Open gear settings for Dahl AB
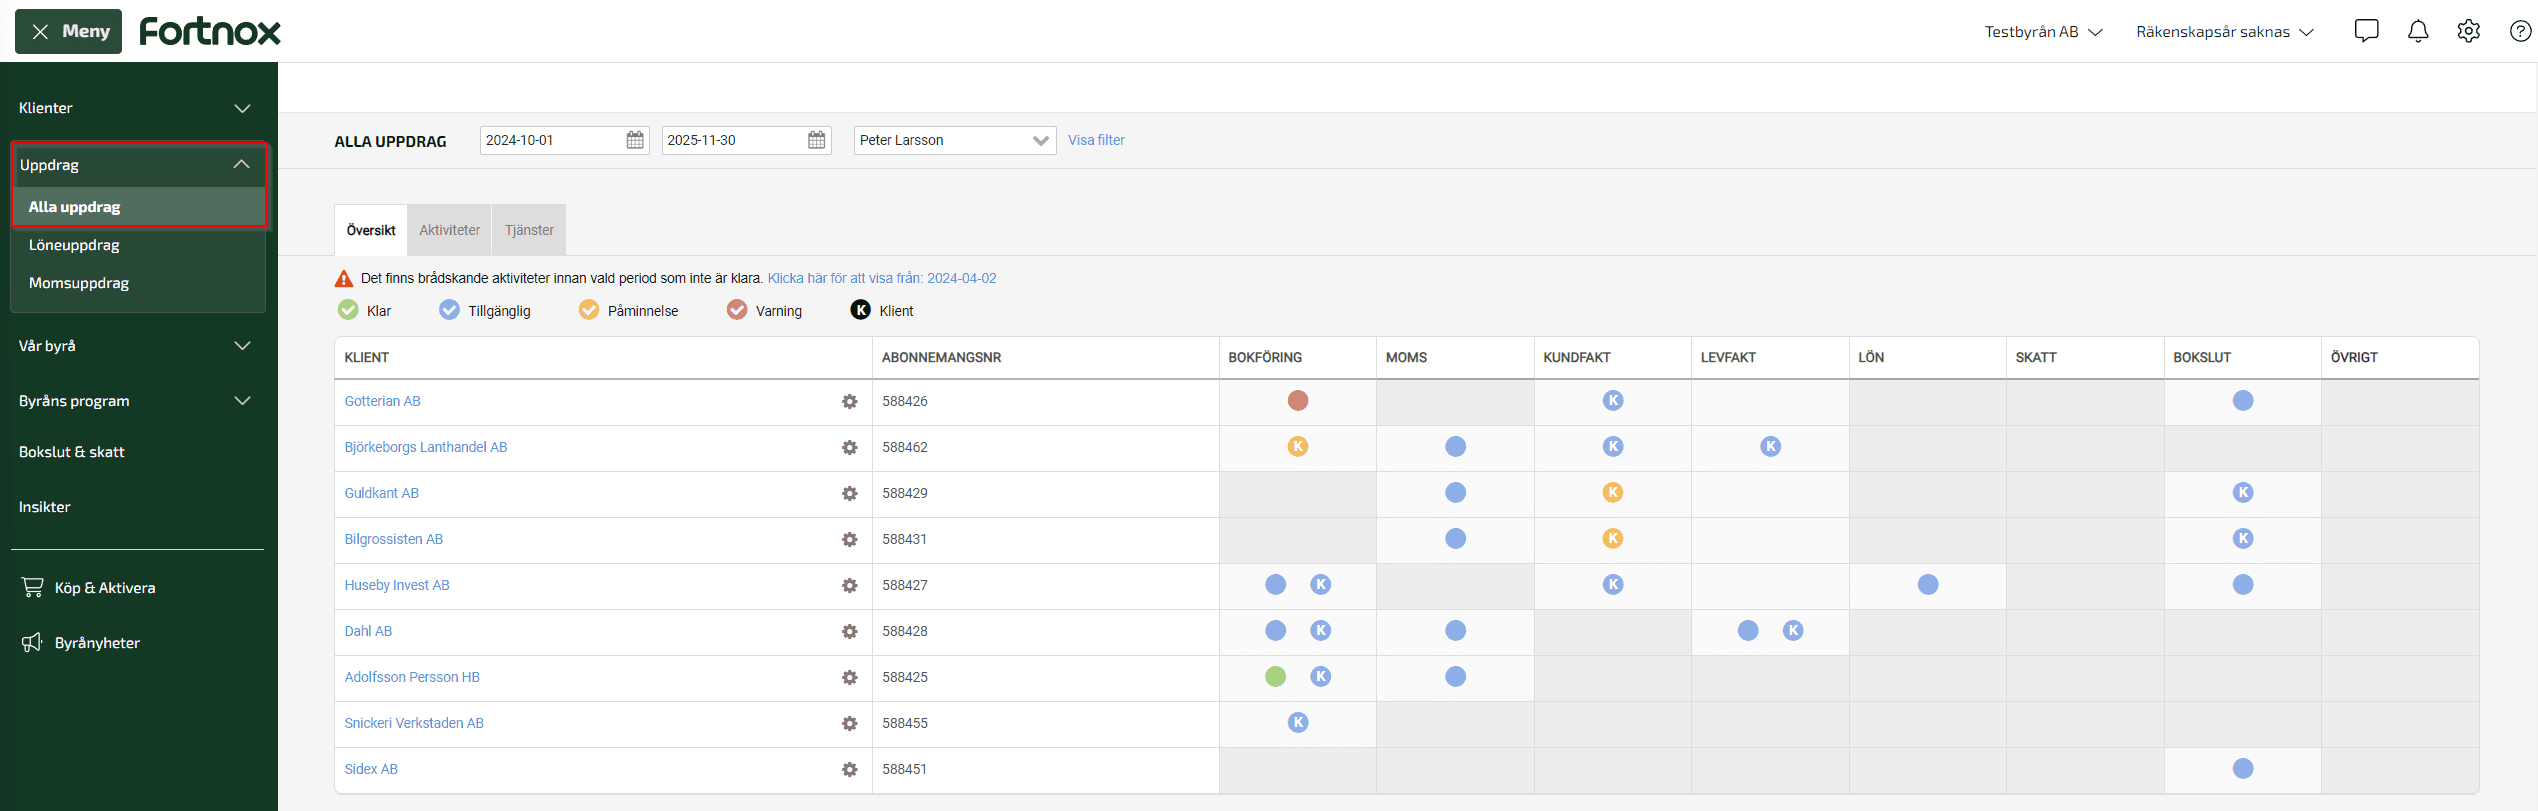 coord(850,631)
